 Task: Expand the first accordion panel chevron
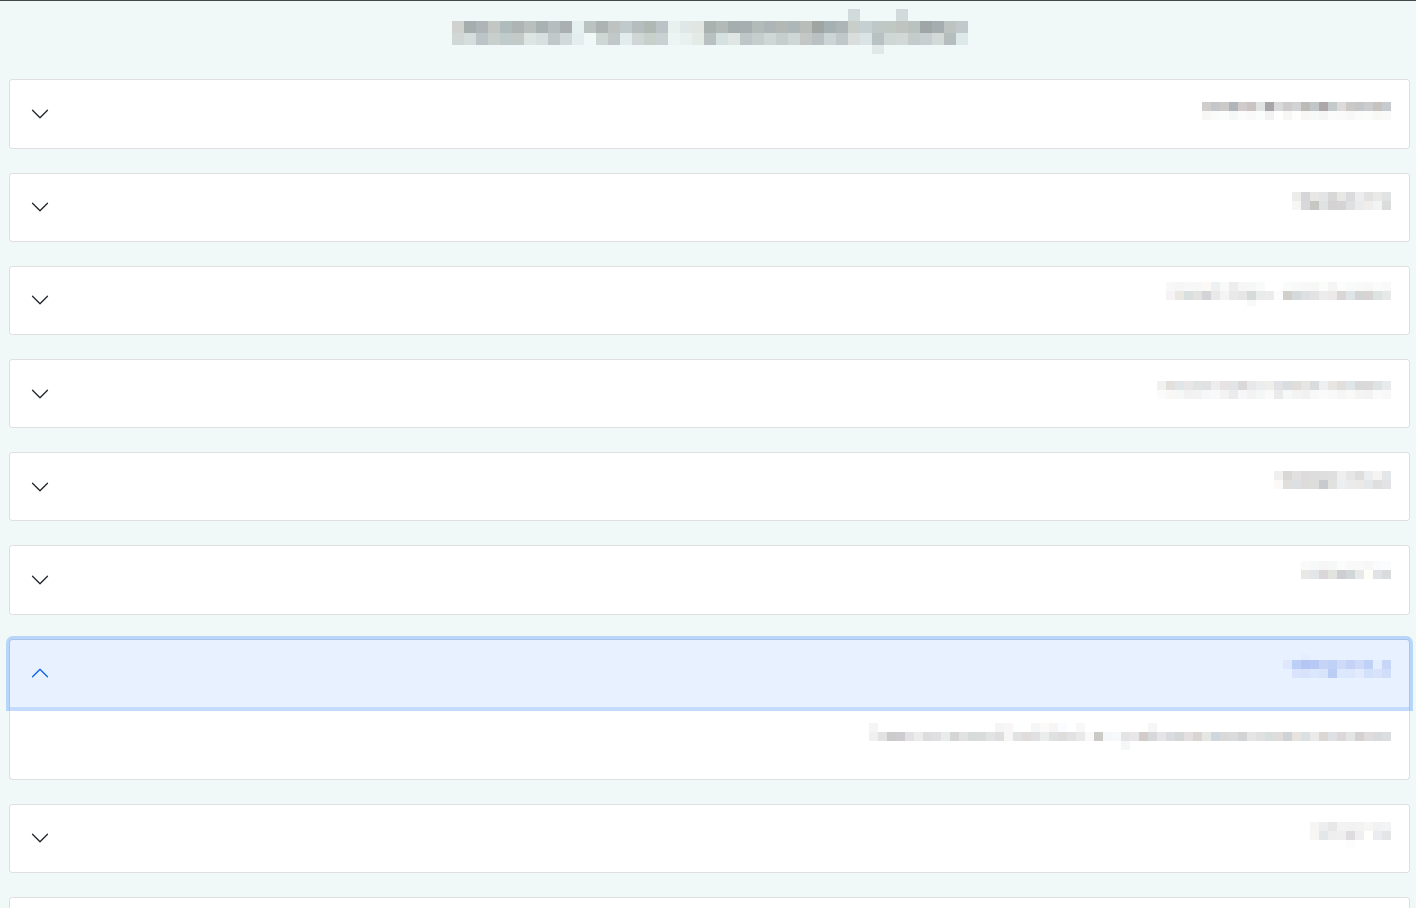point(40,114)
